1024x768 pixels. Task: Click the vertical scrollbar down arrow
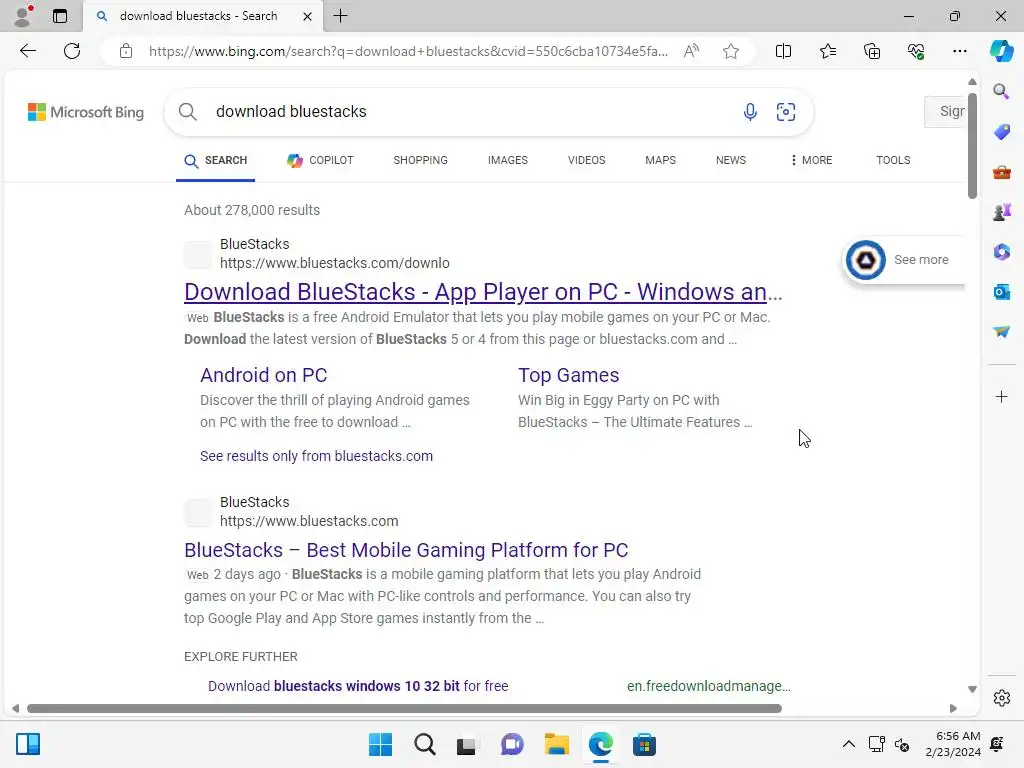pyautogui.click(x=972, y=689)
